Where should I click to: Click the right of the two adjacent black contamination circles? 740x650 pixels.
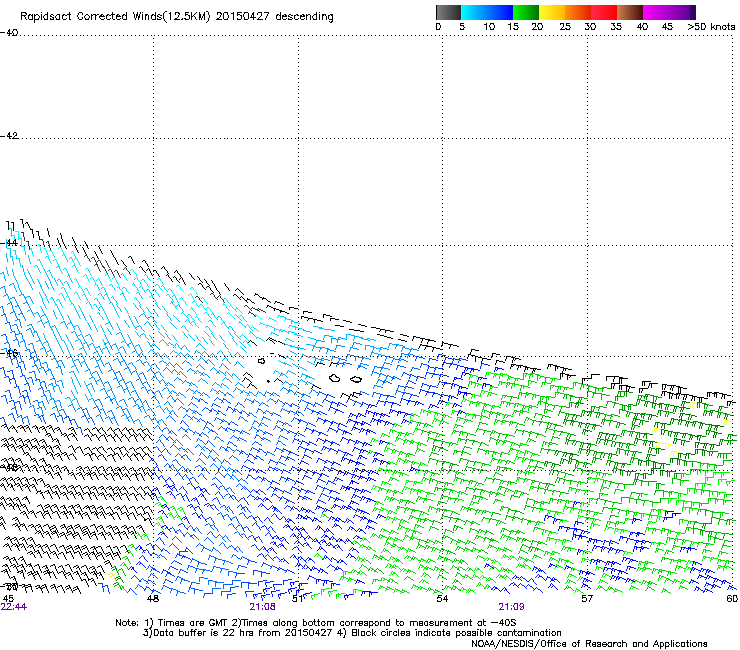point(356,379)
